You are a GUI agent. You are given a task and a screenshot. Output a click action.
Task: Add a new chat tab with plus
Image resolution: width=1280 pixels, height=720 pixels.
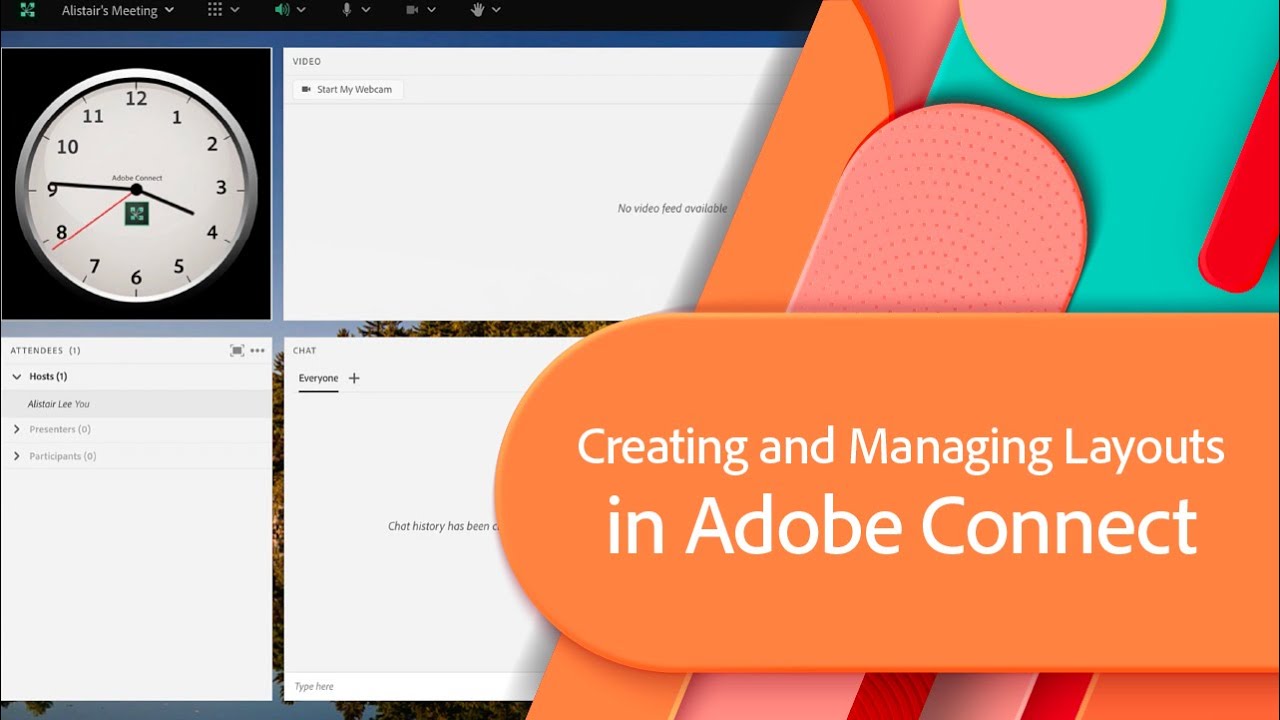(x=354, y=378)
